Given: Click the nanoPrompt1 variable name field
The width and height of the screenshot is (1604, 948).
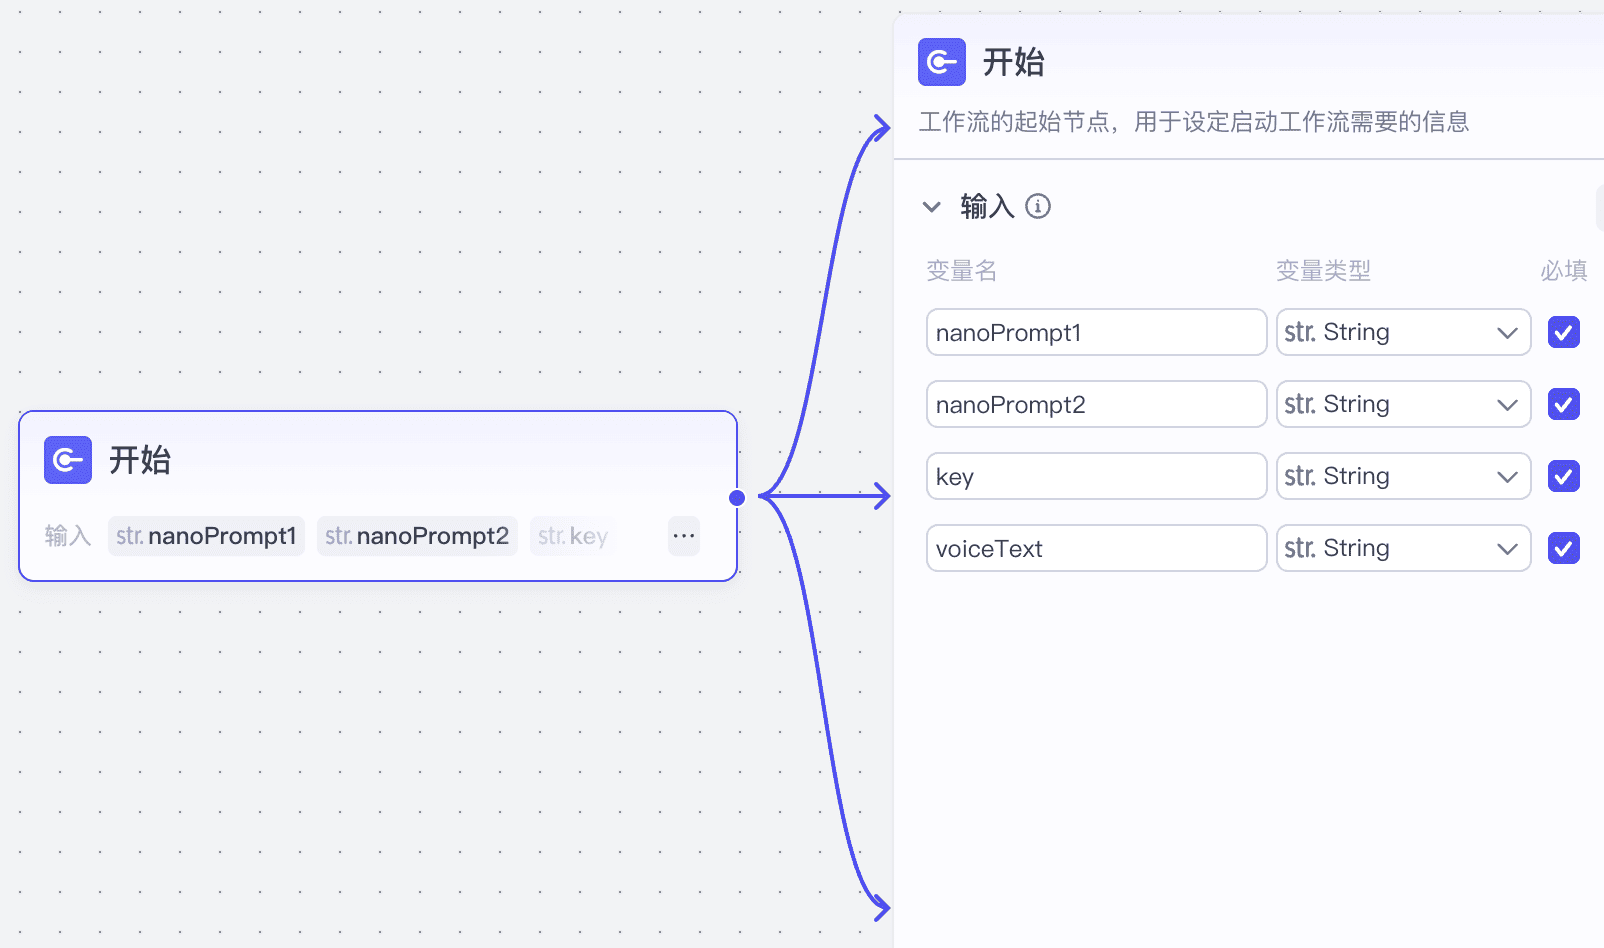Looking at the screenshot, I should 1096,332.
